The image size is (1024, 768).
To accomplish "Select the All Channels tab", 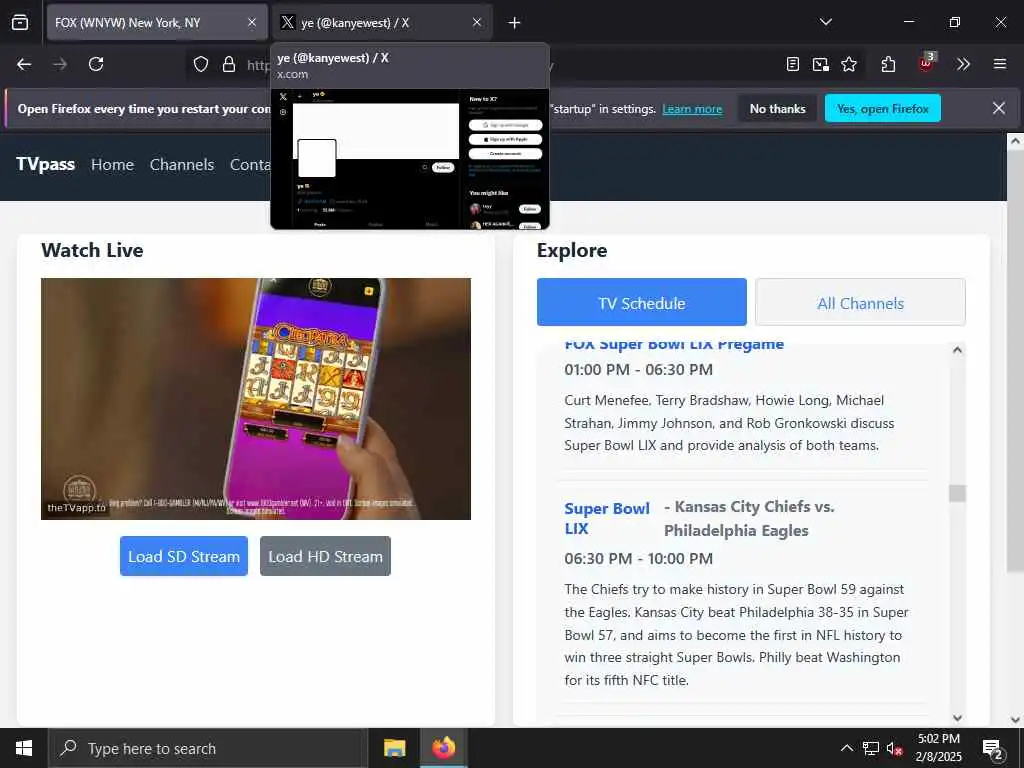I will pos(860,302).
